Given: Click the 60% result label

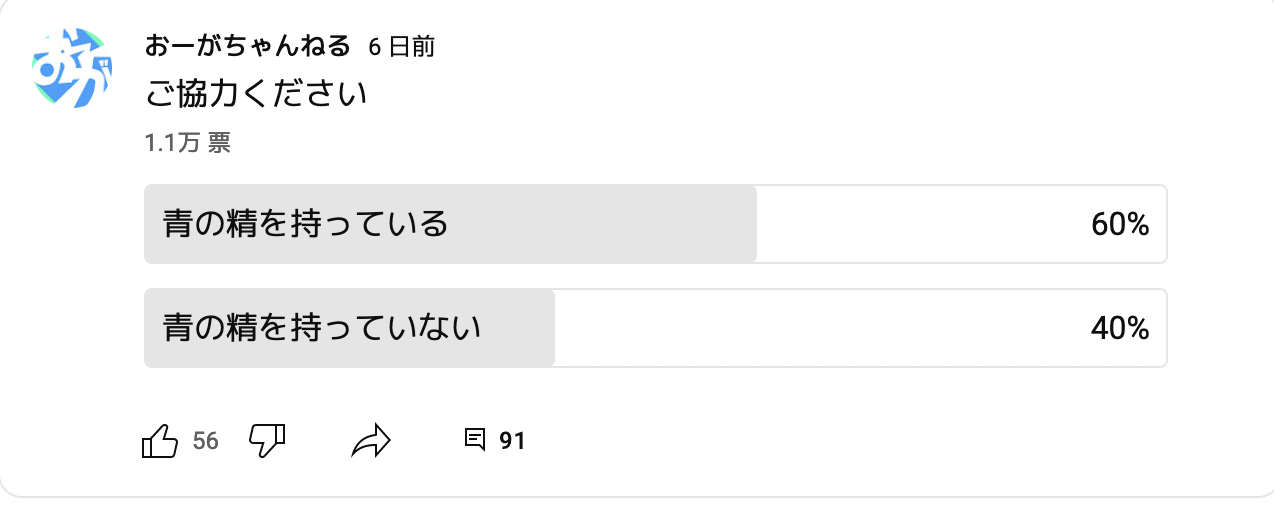Looking at the screenshot, I should pos(1119,225).
